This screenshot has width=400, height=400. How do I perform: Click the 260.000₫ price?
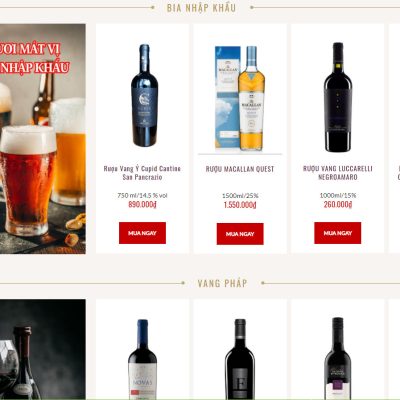tap(338, 204)
